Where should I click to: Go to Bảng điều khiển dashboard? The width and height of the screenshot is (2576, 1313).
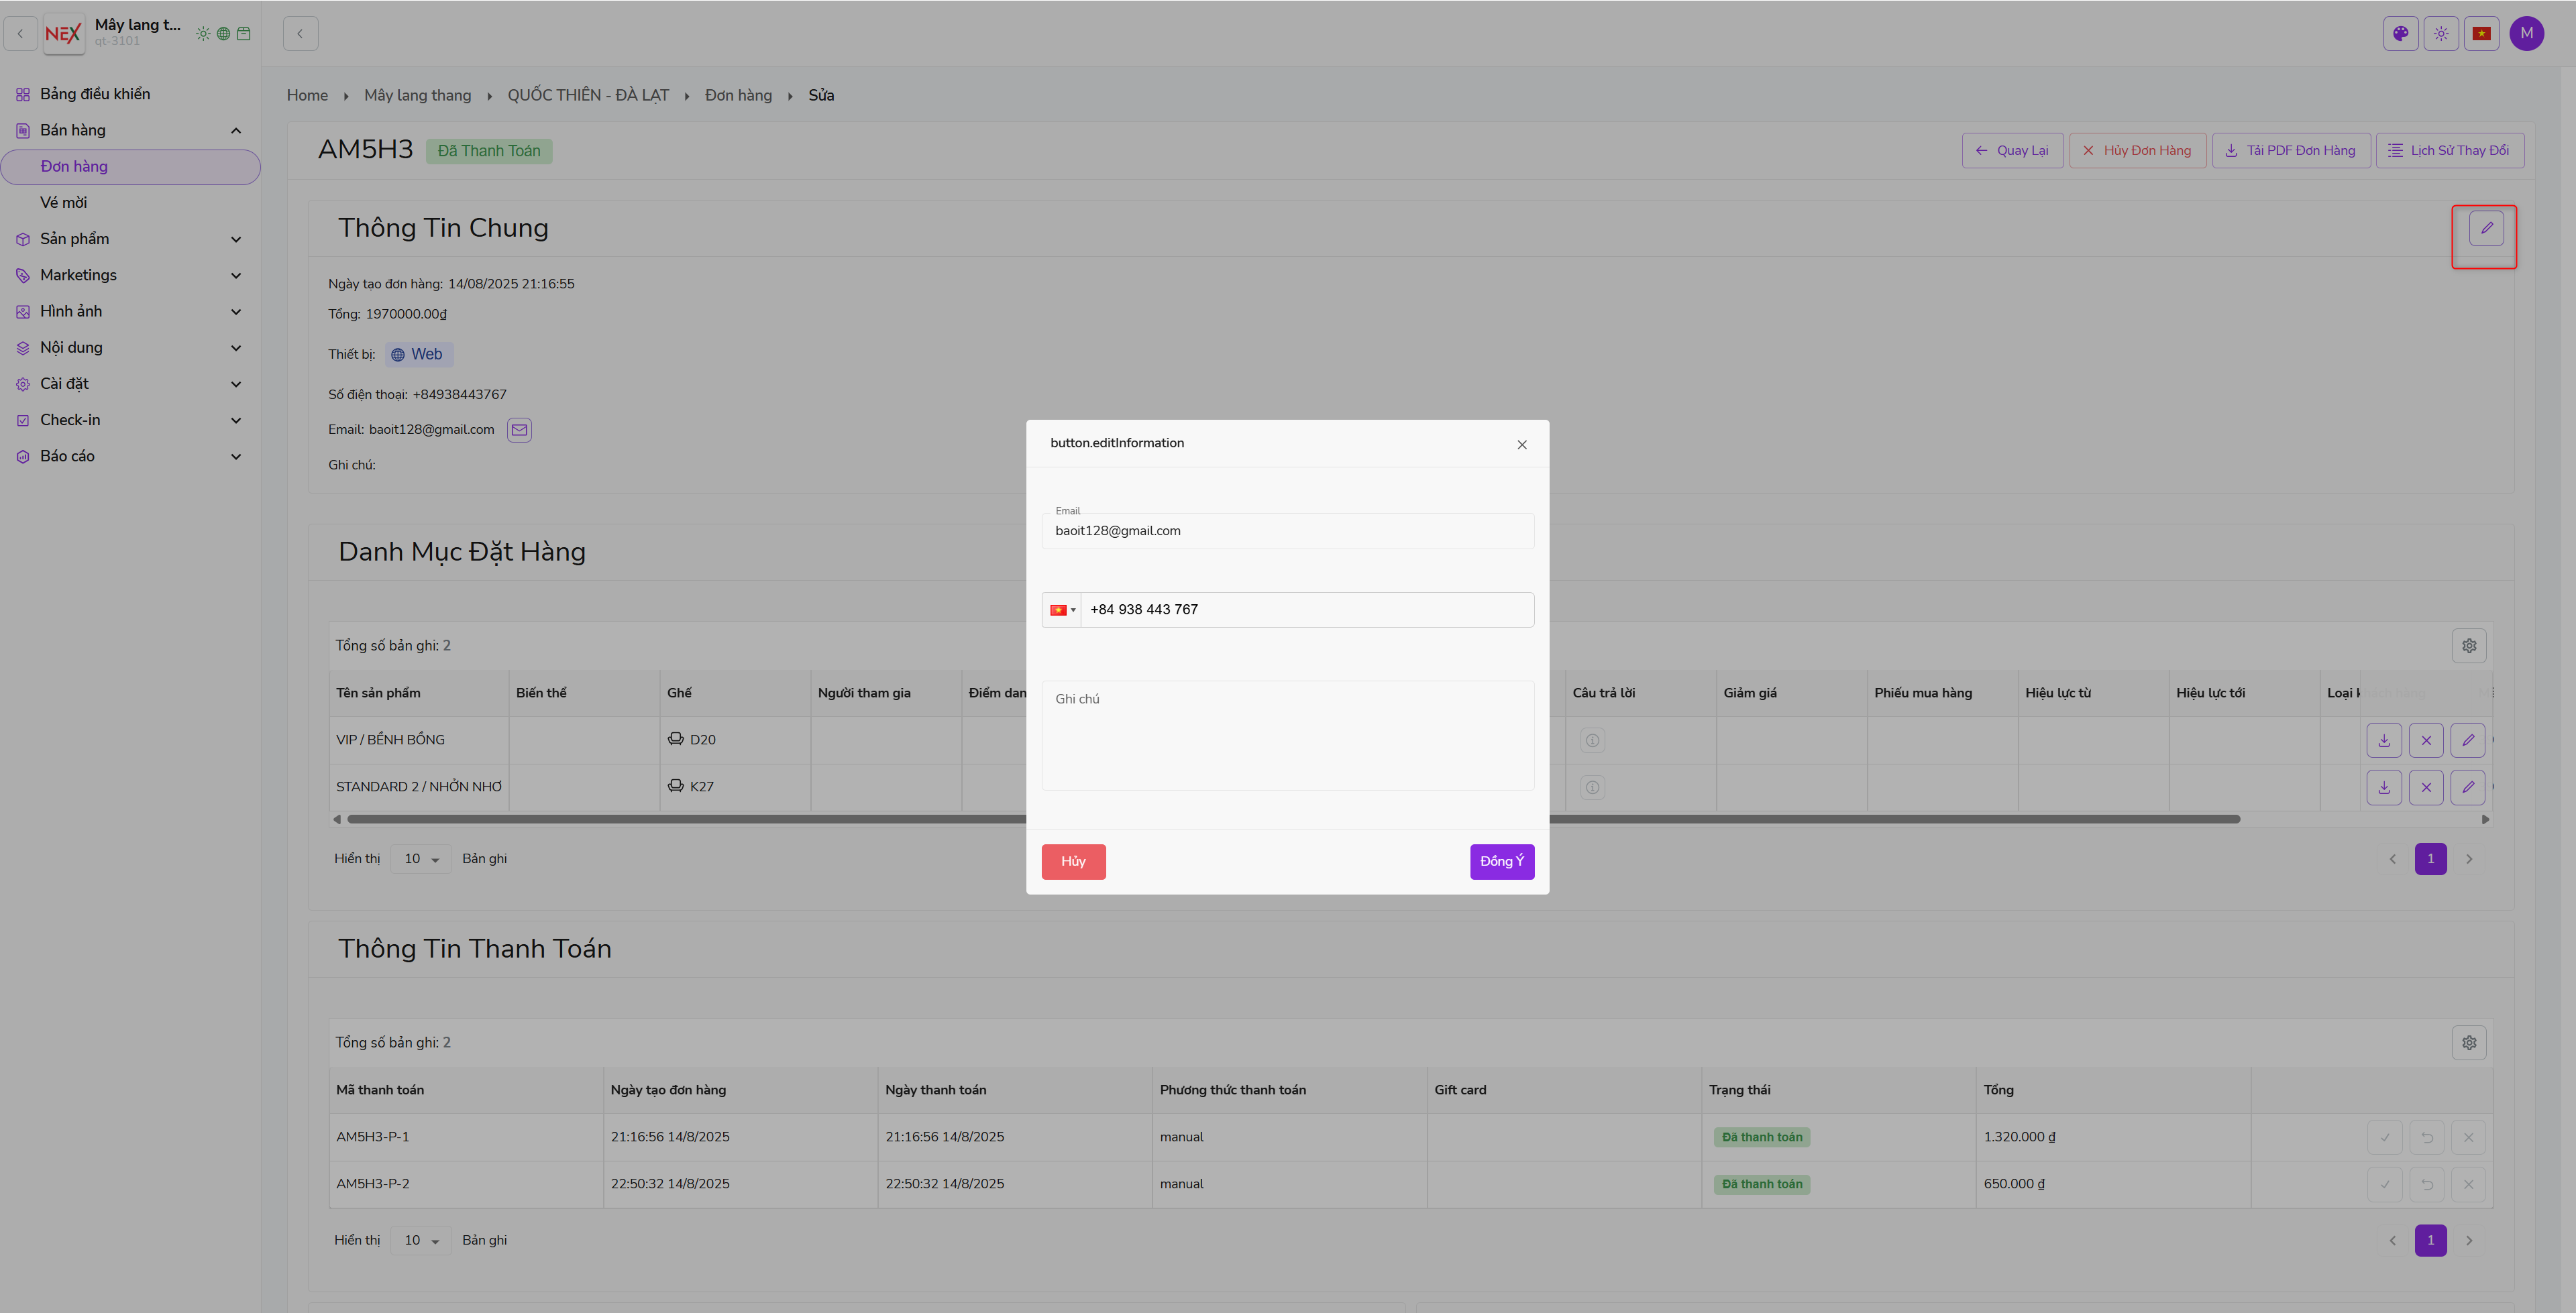point(95,94)
